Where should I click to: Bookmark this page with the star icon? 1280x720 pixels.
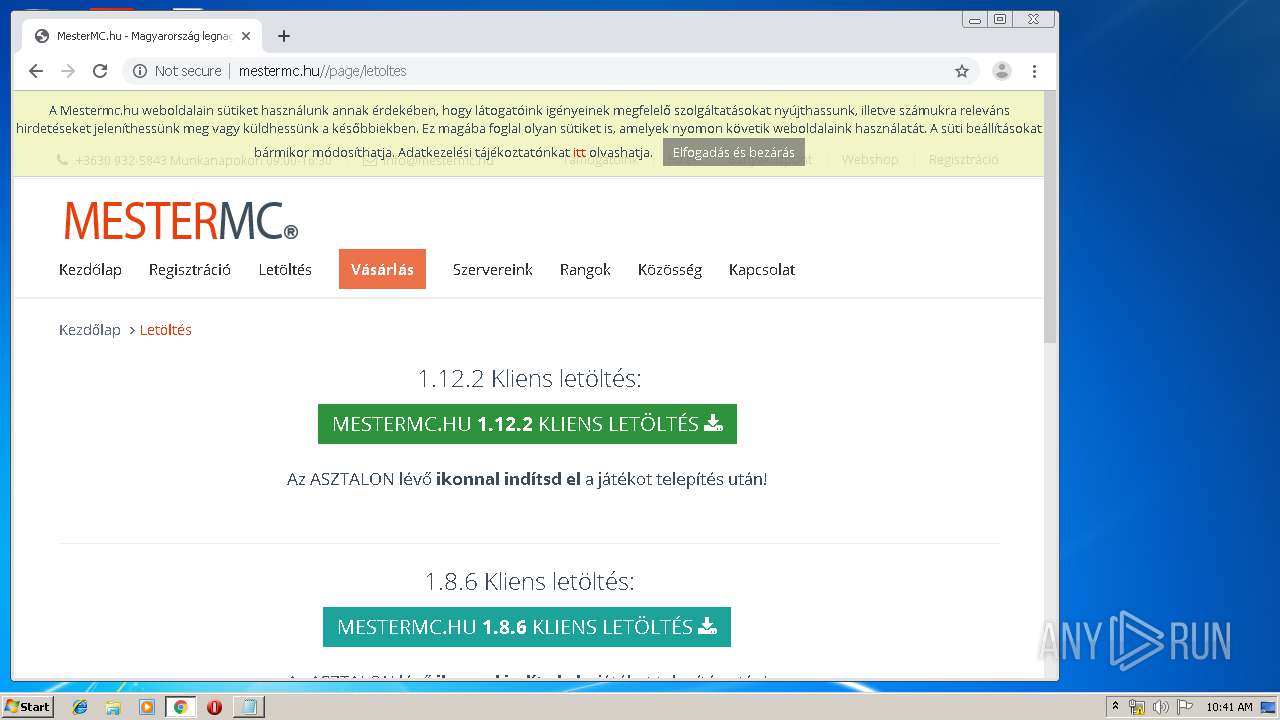point(962,71)
